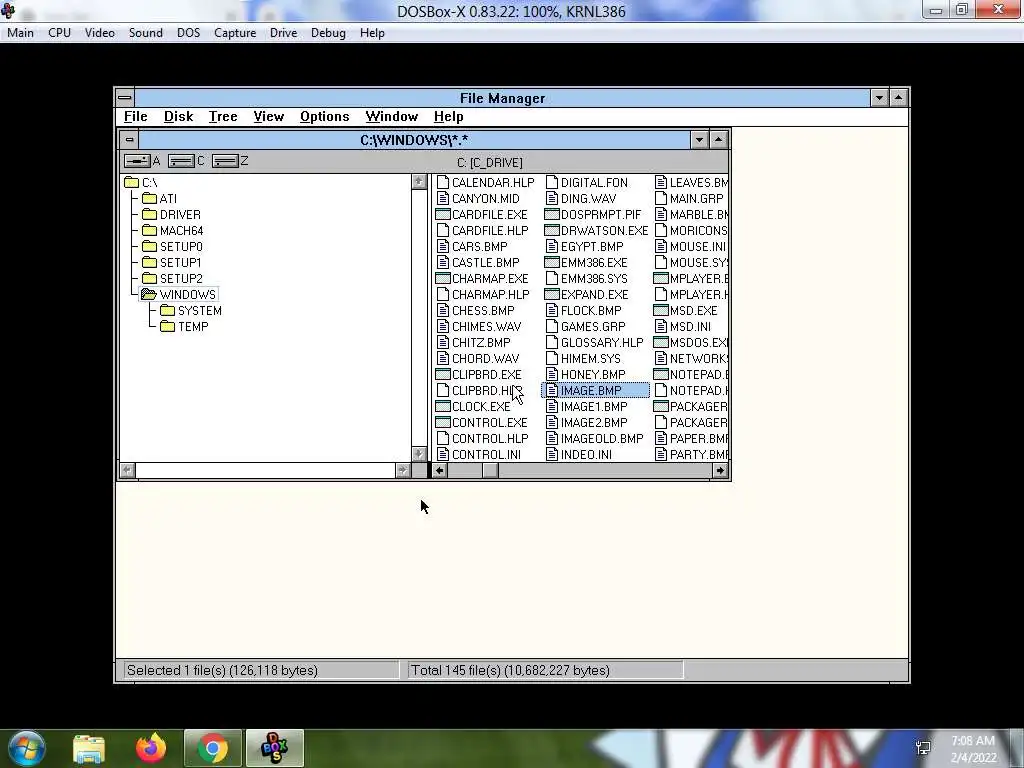Open C:\WINDOWS child window control menu
This screenshot has height=768, width=1024.
pos(129,140)
